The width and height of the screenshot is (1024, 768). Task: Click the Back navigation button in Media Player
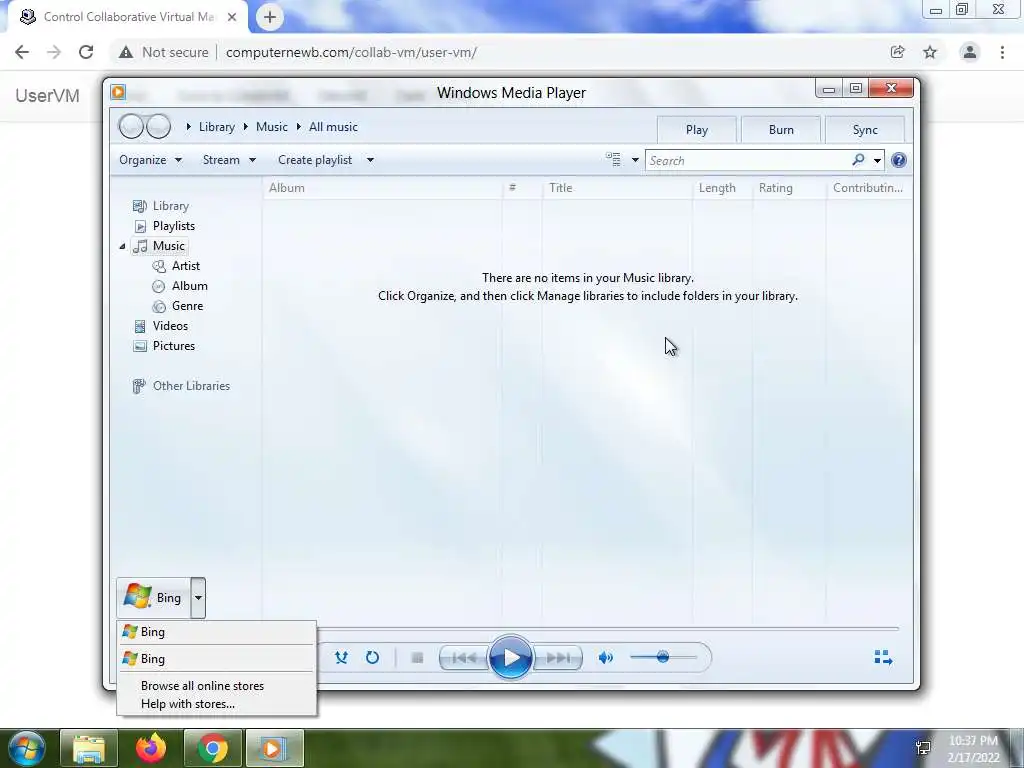point(131,126)
